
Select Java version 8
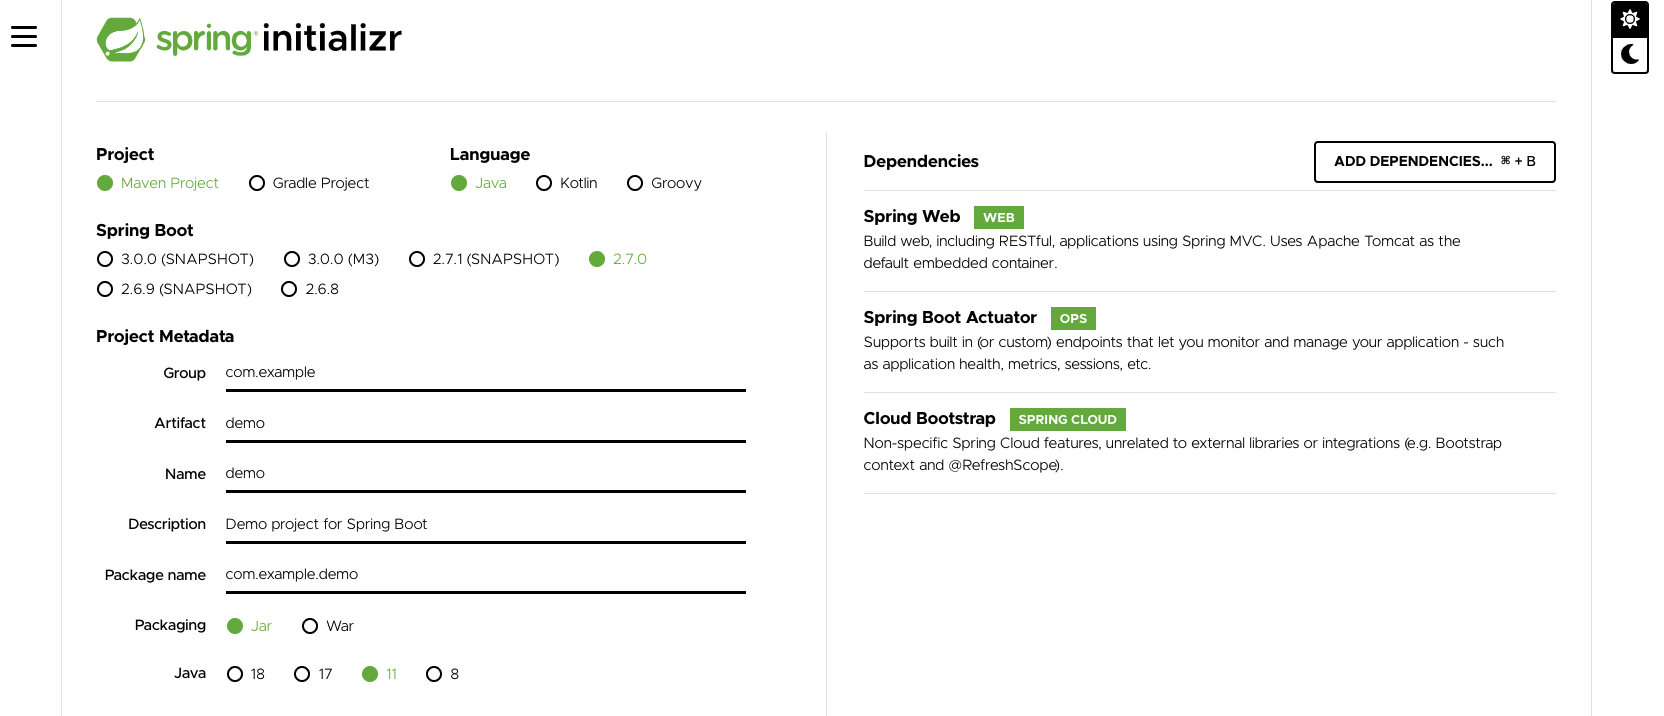pos(443,674)
